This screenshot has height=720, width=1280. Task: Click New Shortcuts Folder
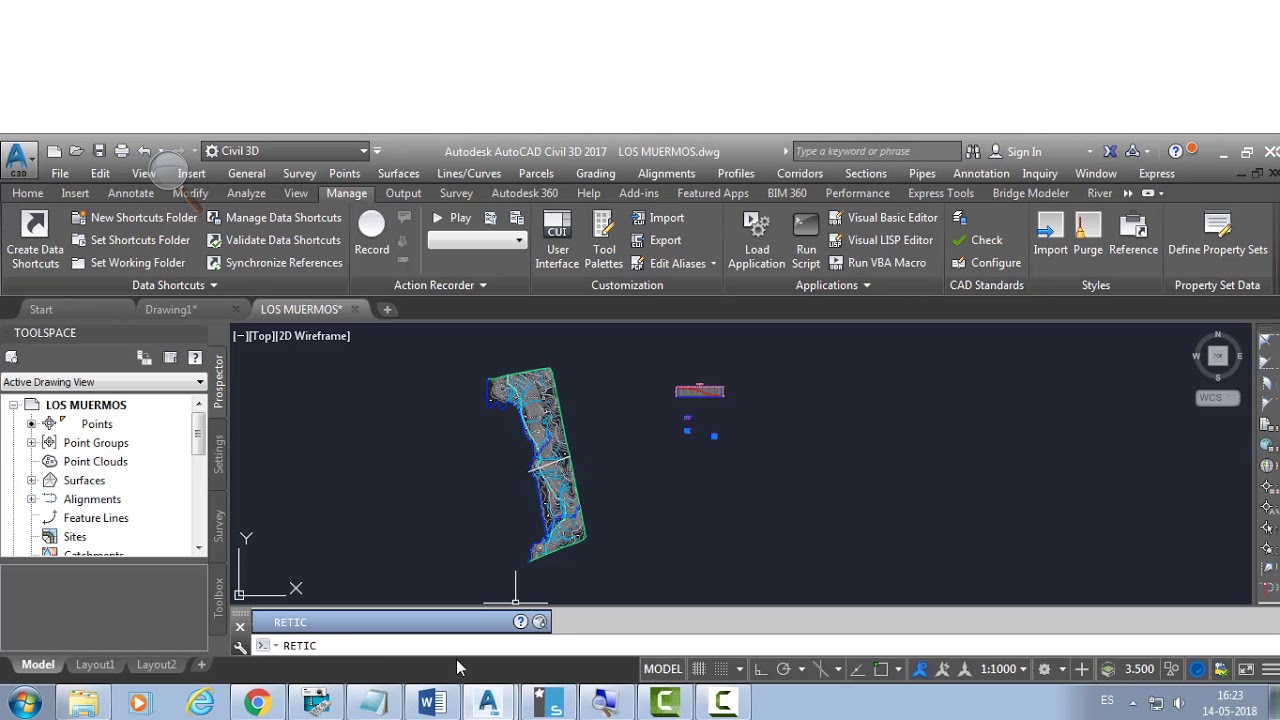(x=134, y=218)
